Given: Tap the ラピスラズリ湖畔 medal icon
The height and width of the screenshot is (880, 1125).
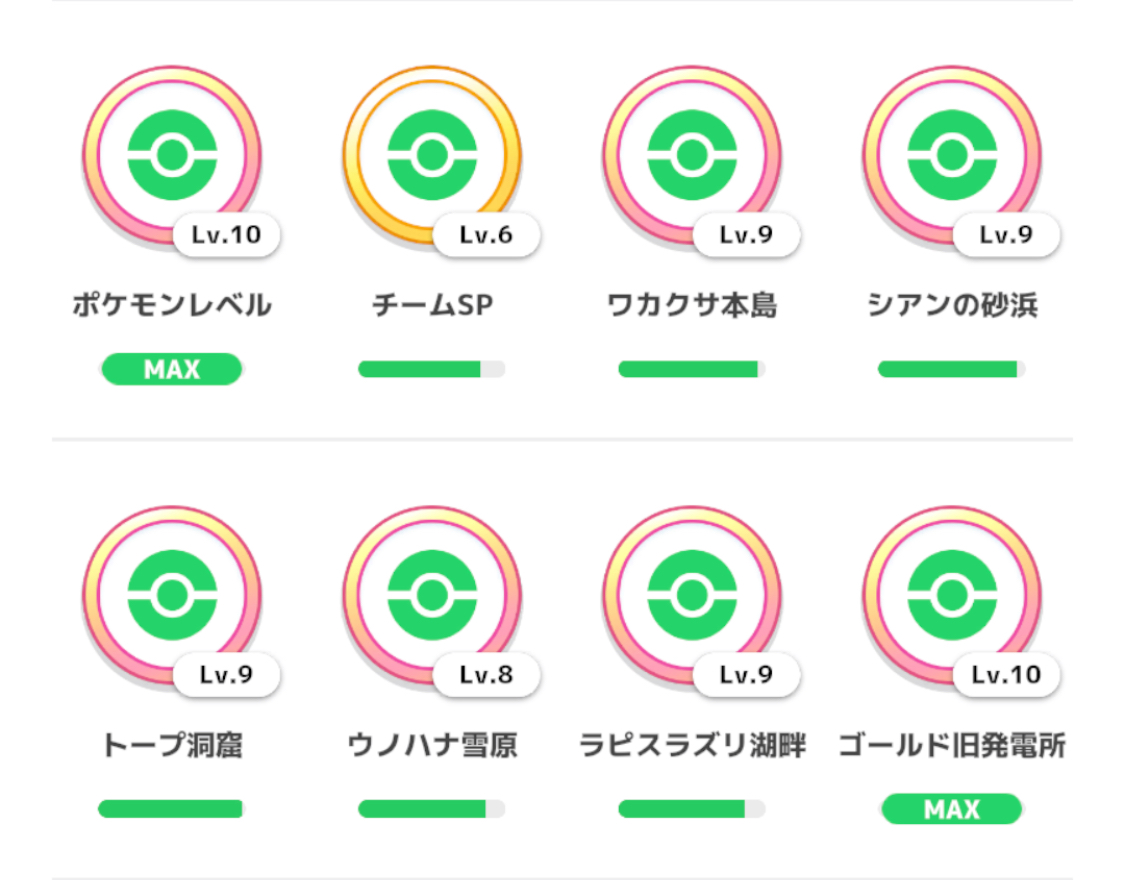Looking at the screenshot, I should [x=691, y=595].
